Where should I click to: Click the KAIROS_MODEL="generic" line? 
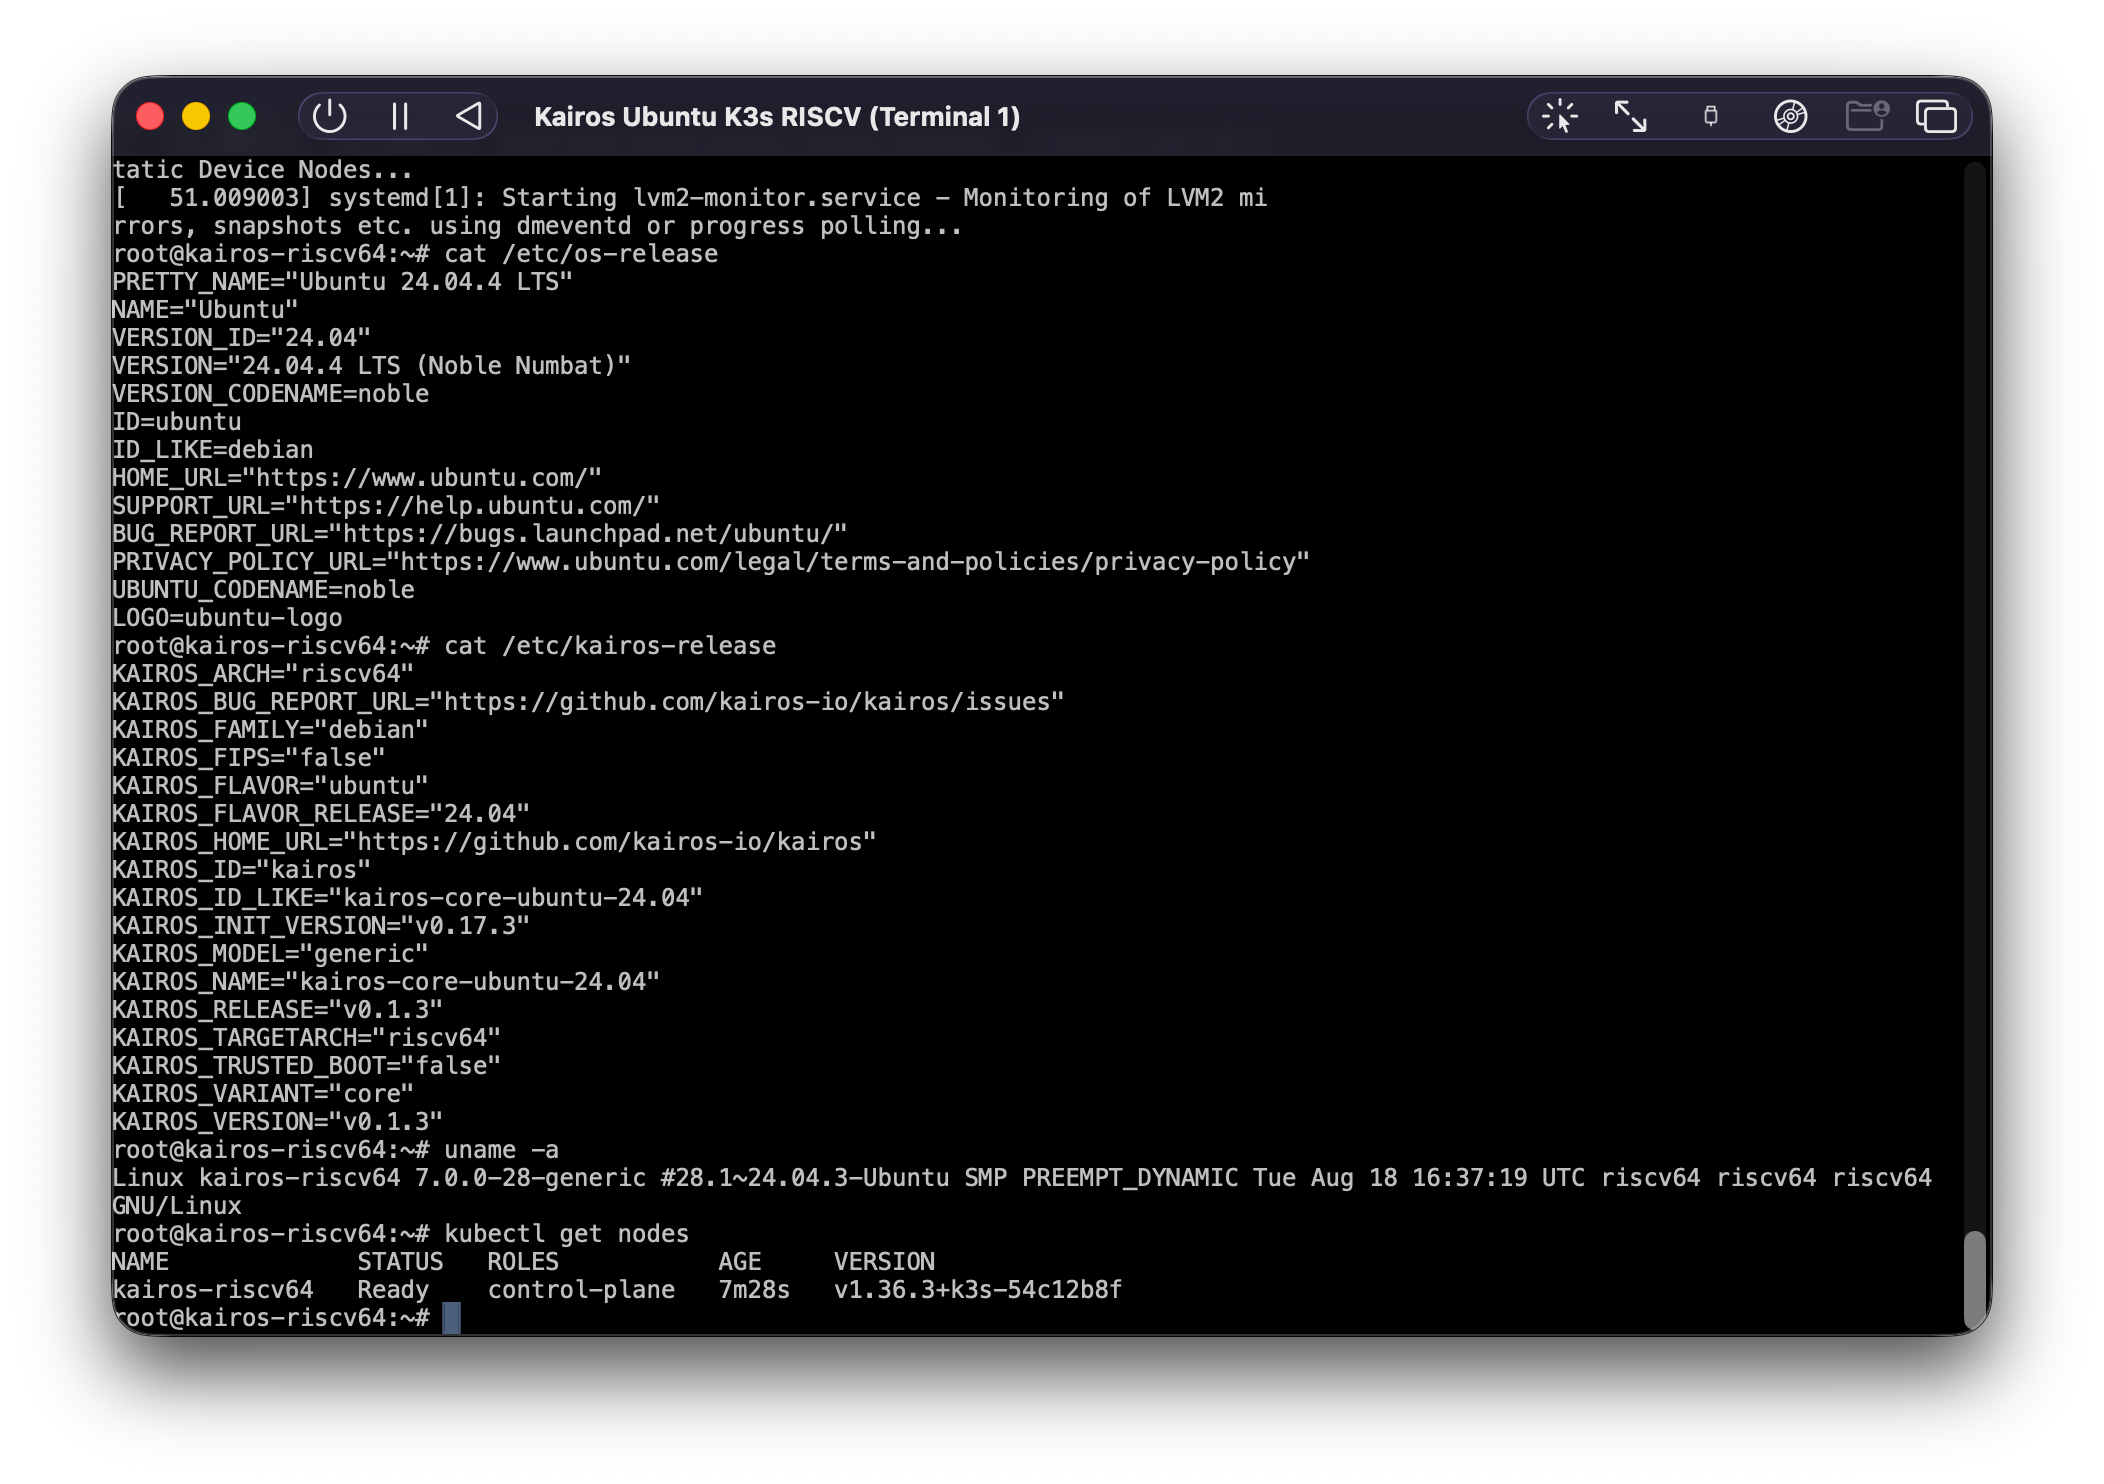pyautogui.click(x=270, y=954)
